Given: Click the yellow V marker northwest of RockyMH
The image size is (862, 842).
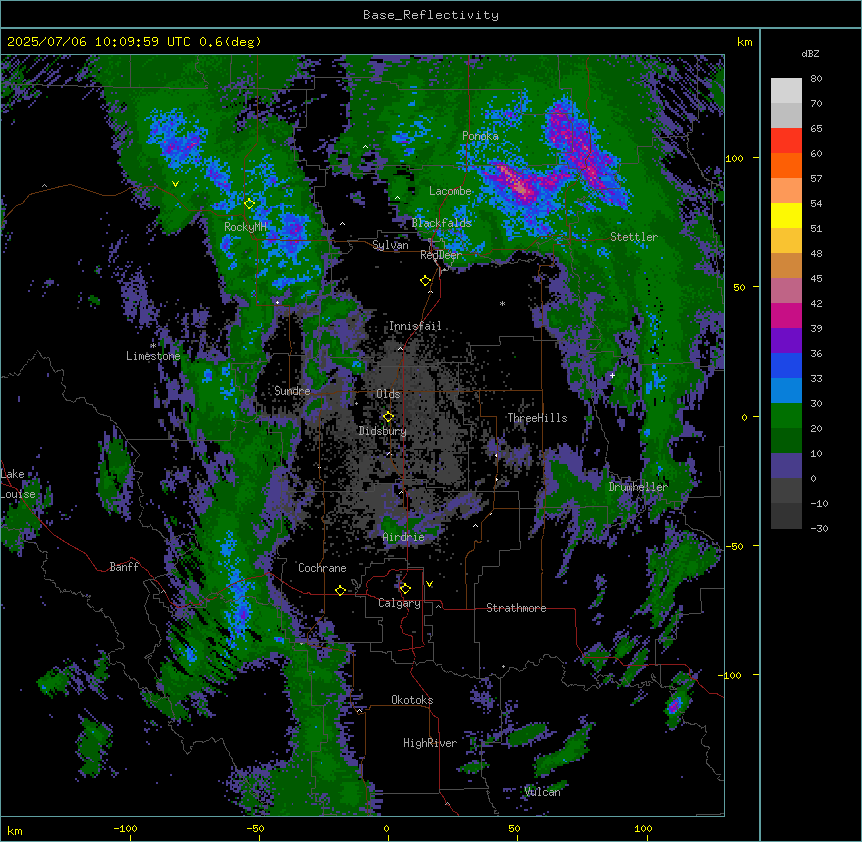Looking at the screenshot, I should tap(175, 184).
